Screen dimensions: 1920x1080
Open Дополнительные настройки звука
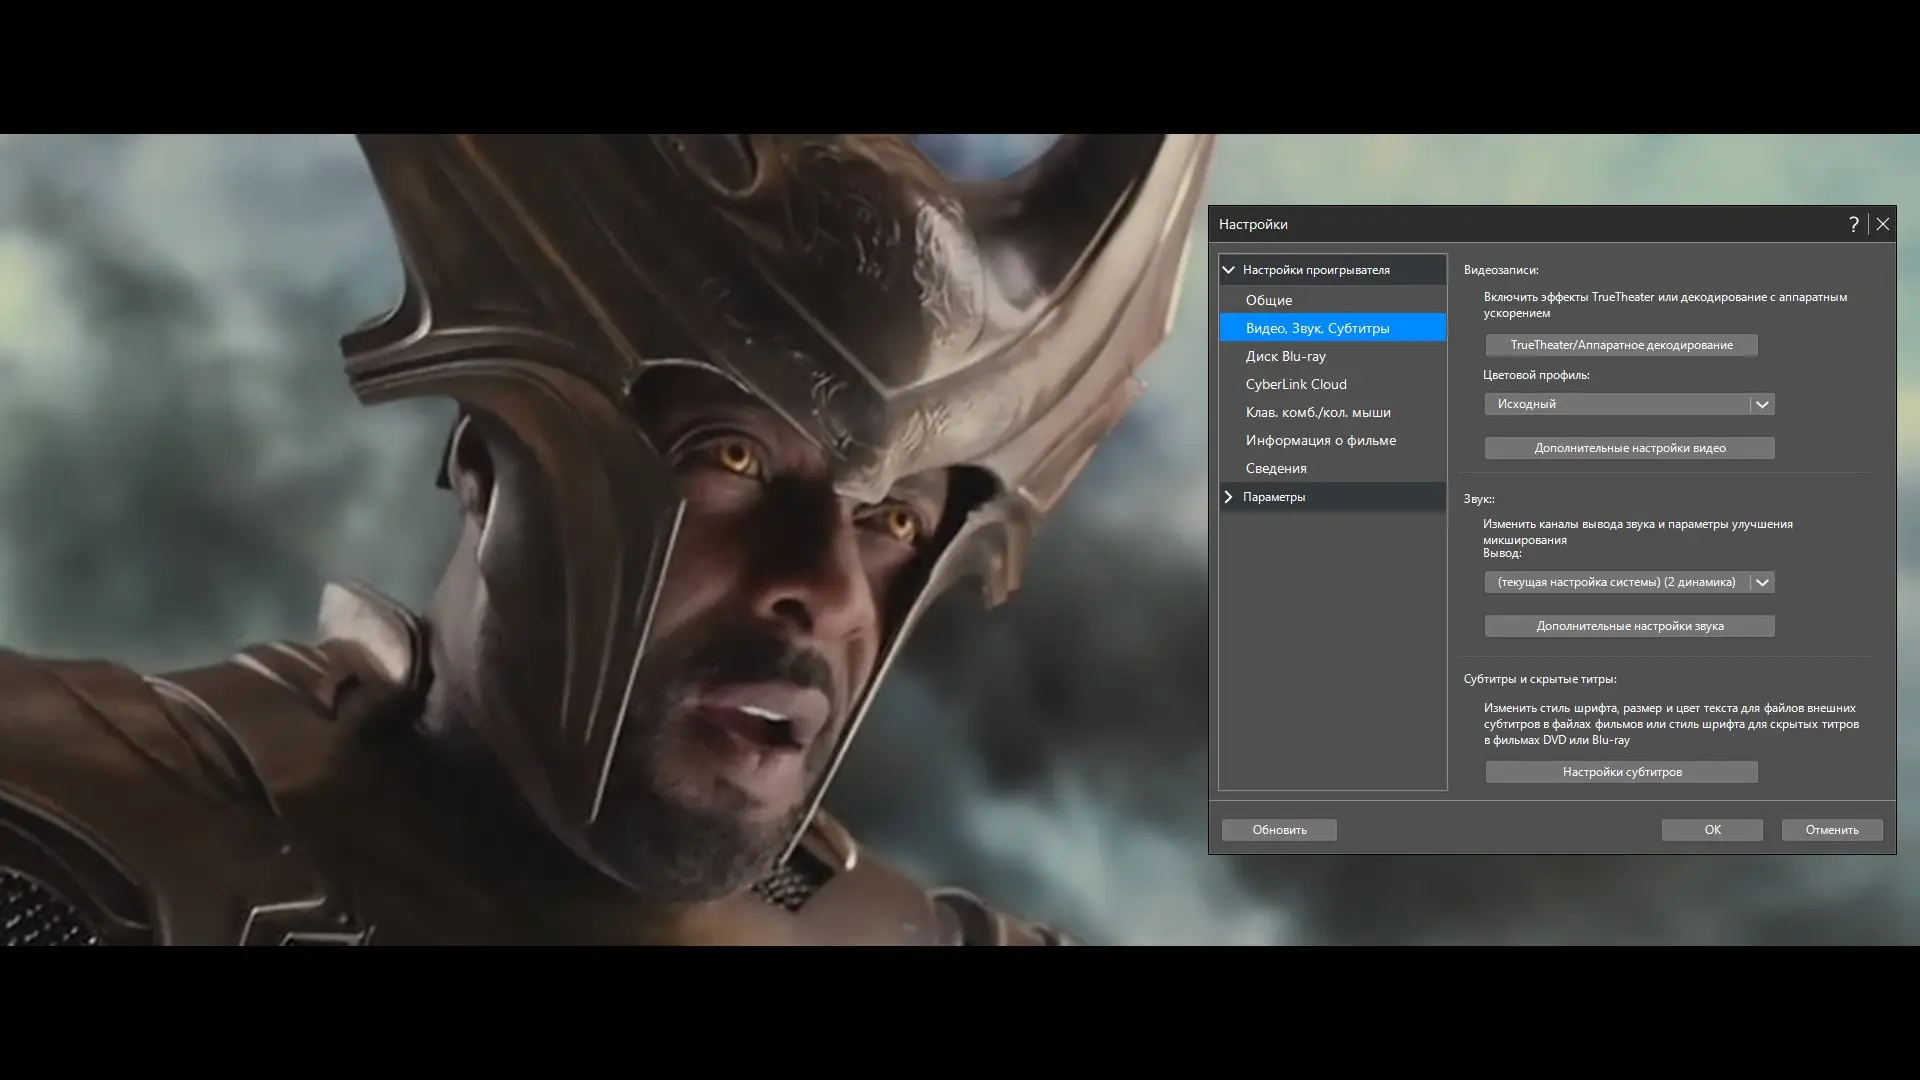(1629, 626)
